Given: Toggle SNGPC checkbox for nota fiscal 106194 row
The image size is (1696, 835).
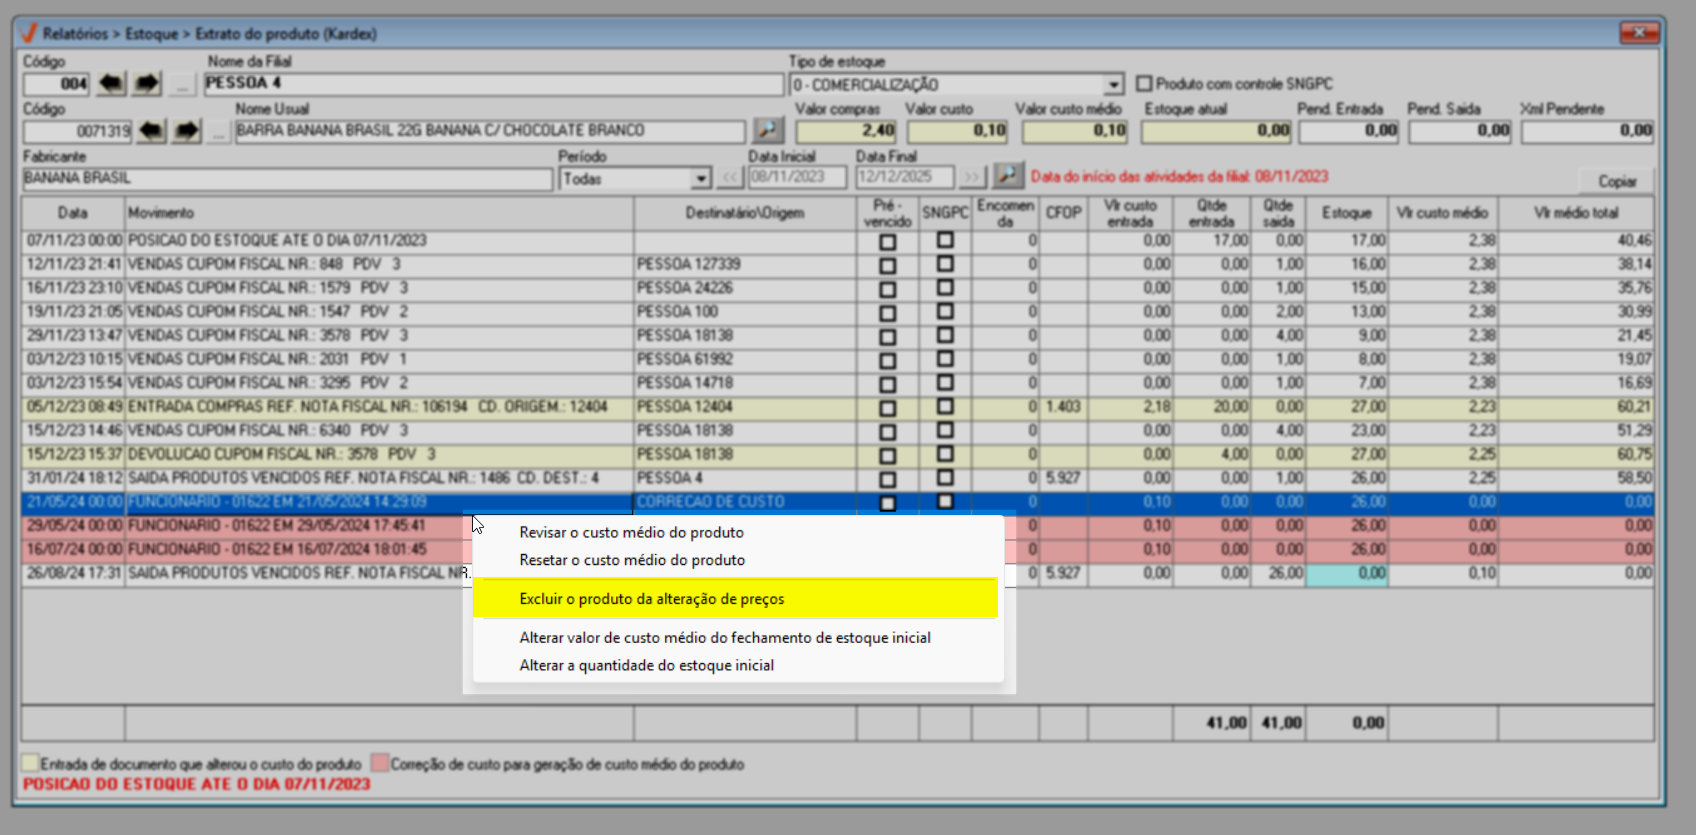Looking at the screenshot, I should pos(945,407).
